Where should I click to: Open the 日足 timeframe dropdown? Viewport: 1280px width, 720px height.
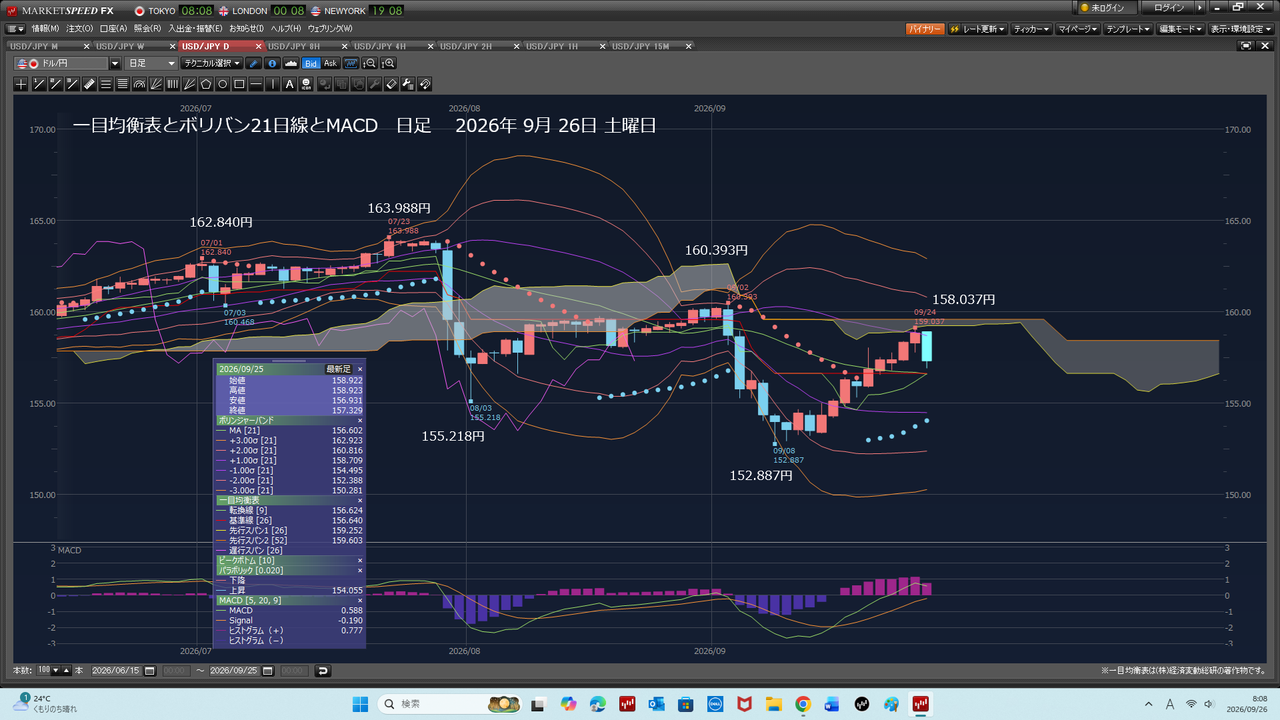(x=150, y=64)
